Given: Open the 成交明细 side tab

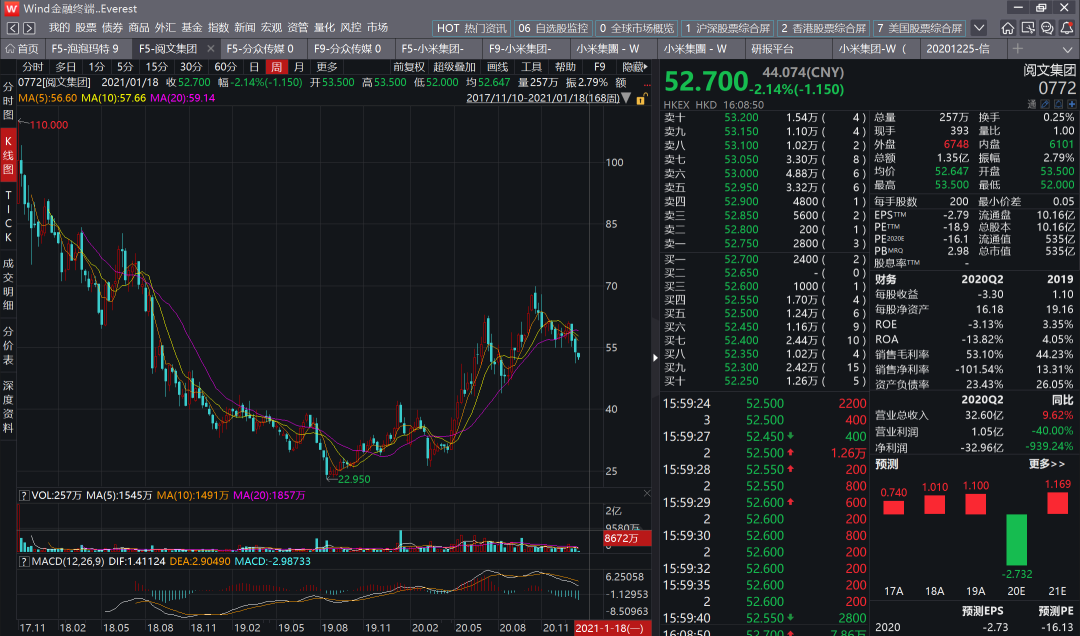Looking at the screenshot, I should (8, 284).
